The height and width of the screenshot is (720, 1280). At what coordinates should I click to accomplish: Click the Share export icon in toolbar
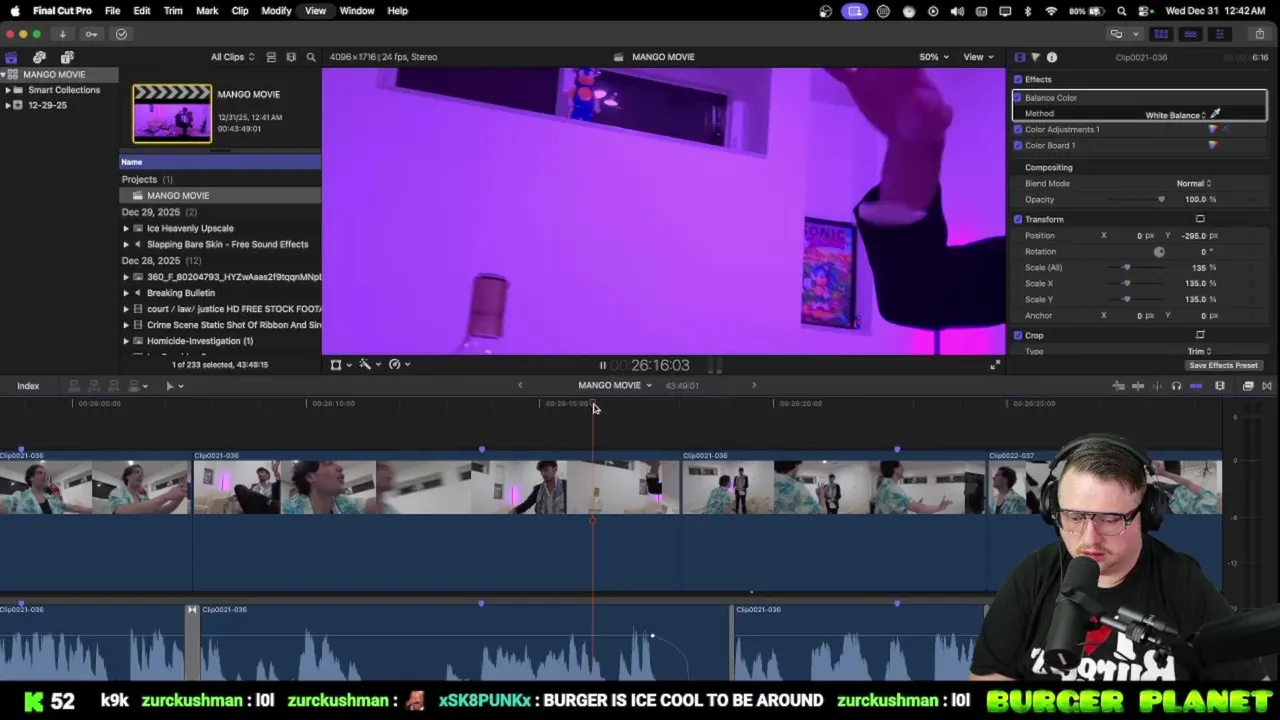point(1259,34)
